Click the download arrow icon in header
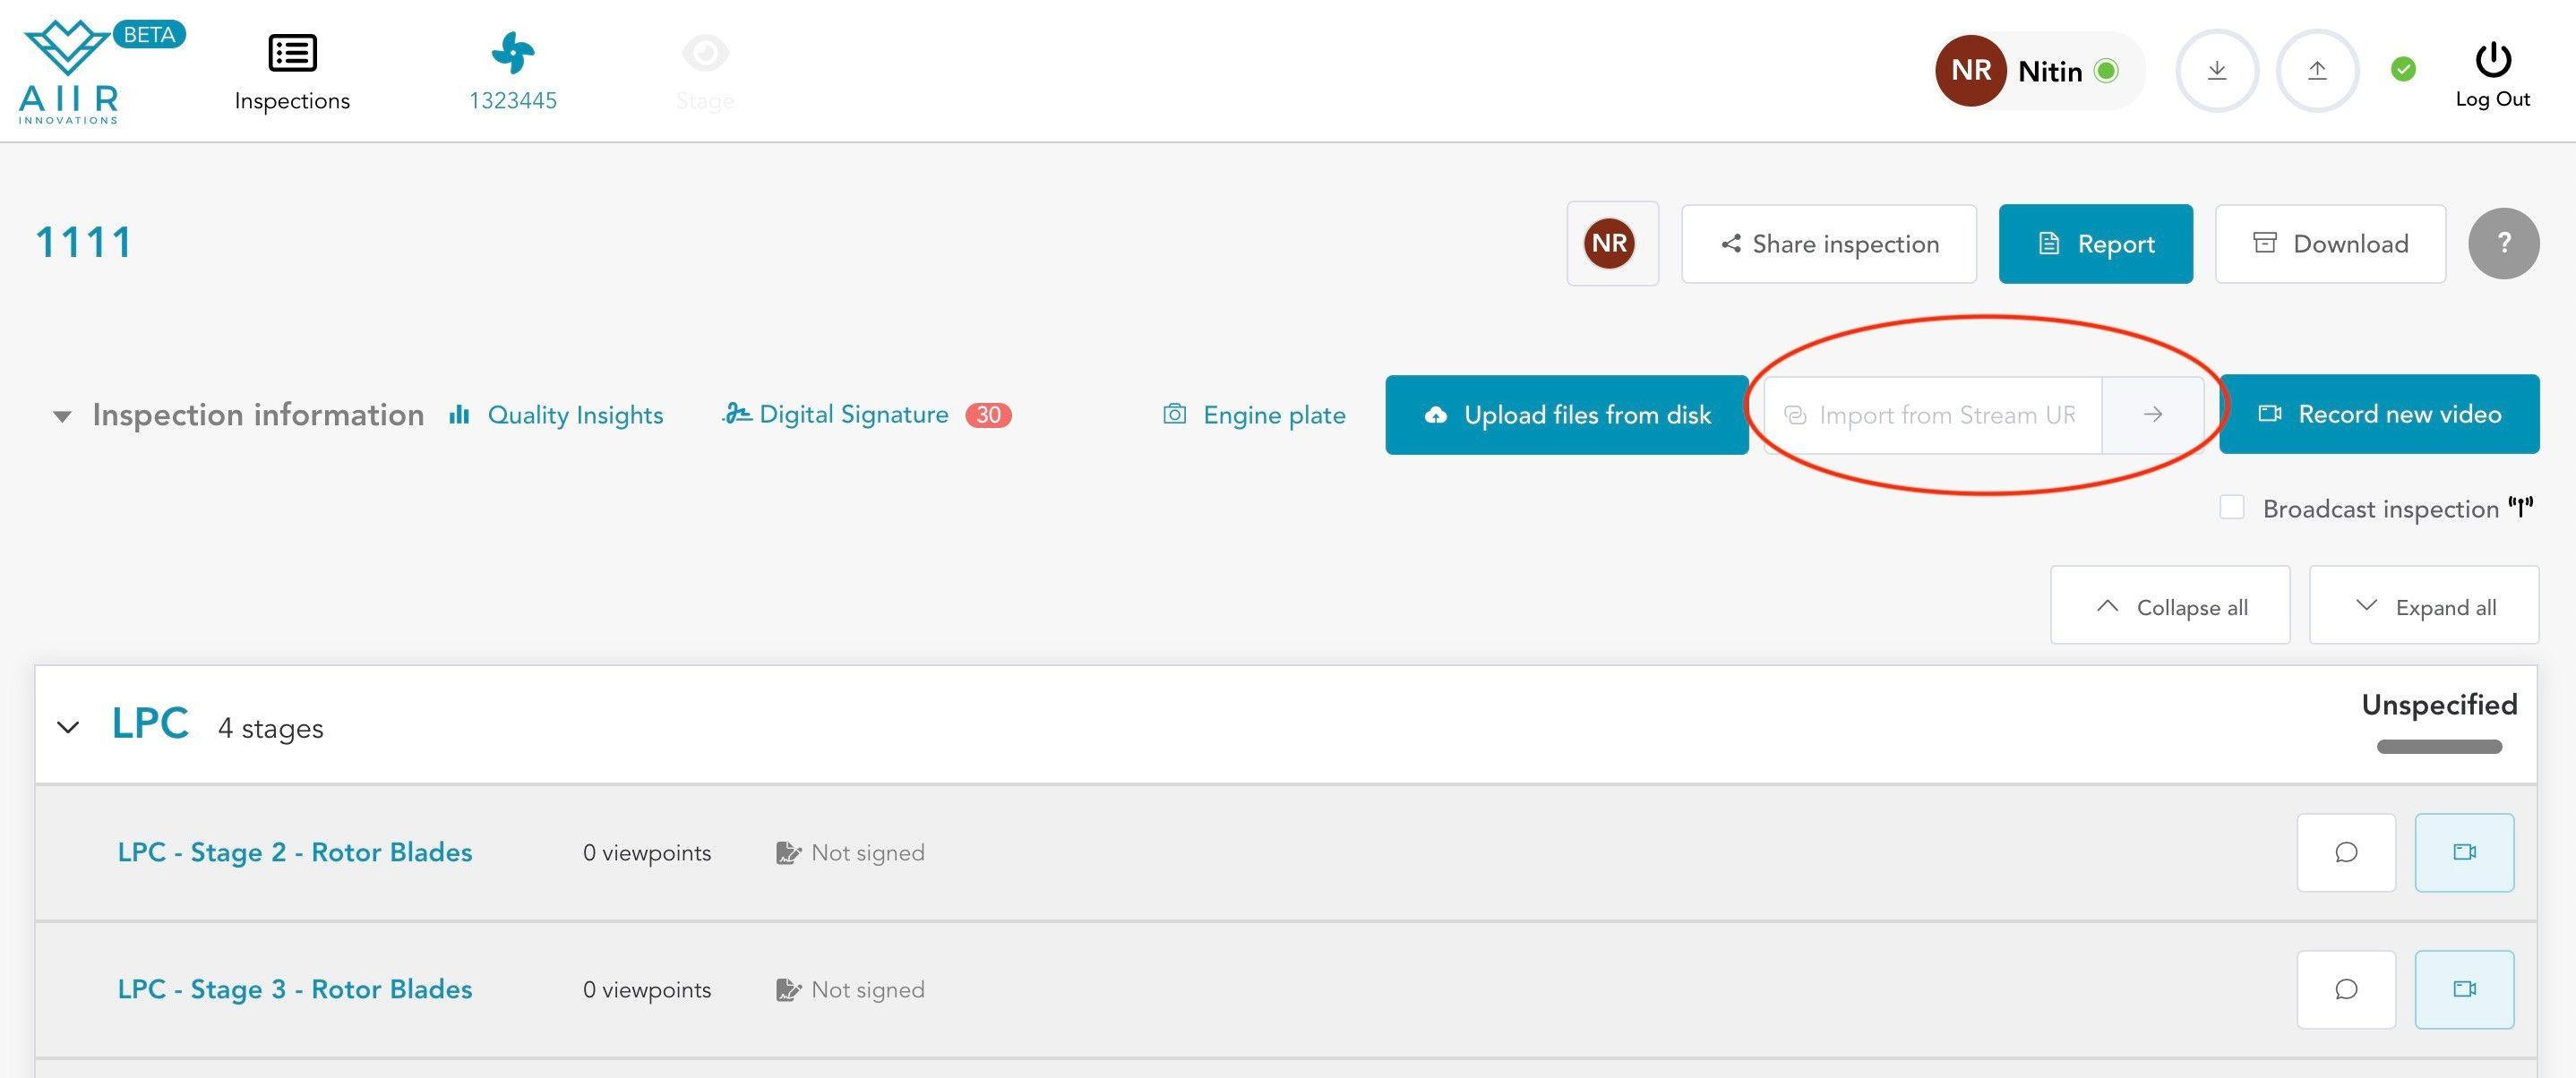 (2216, 70)
